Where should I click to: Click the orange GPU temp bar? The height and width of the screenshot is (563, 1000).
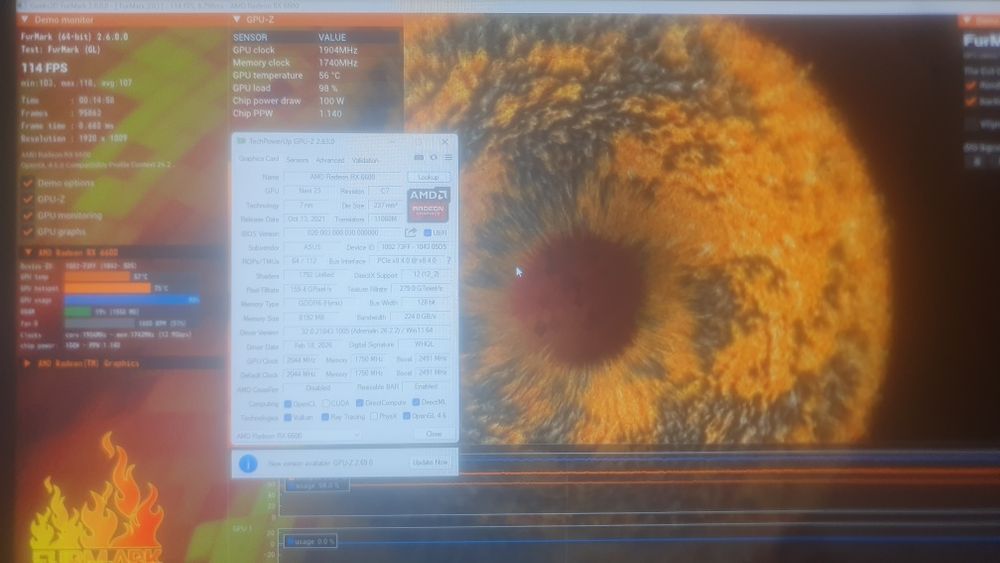point(97,277)
